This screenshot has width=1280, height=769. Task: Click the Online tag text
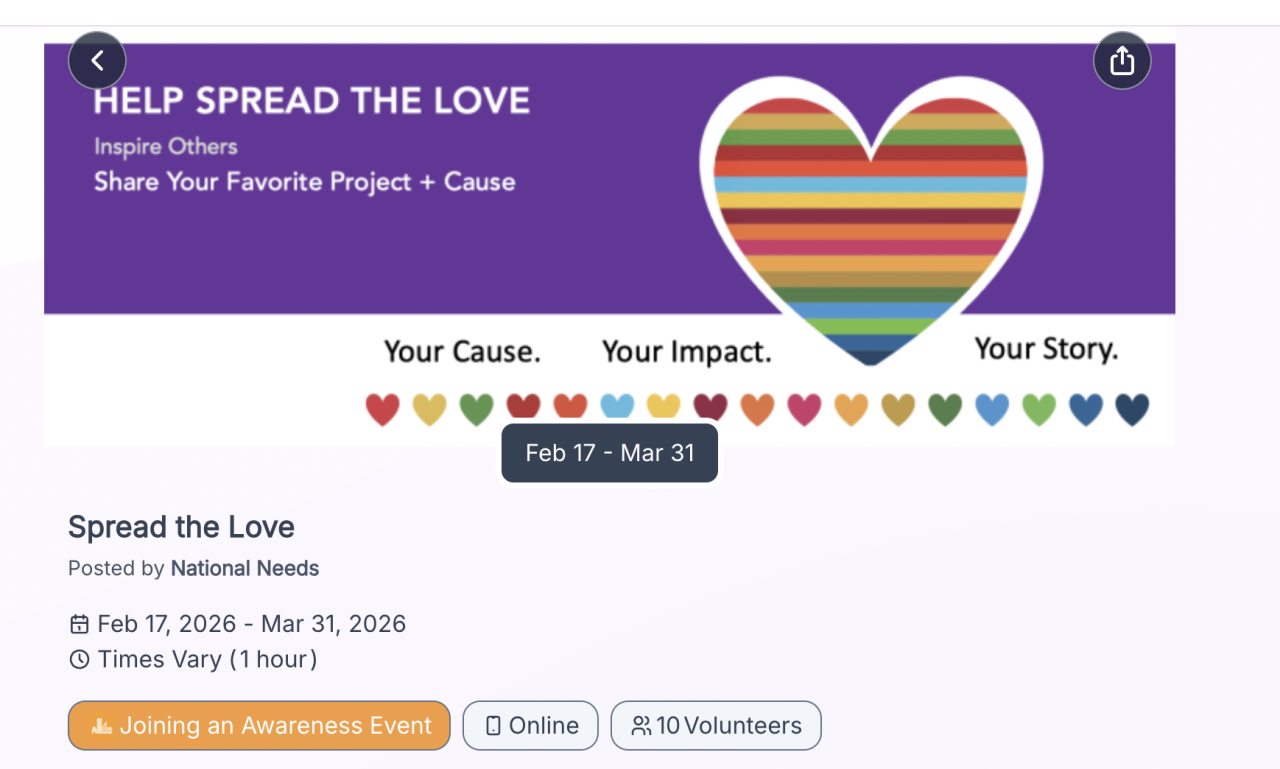click(544, 726)
